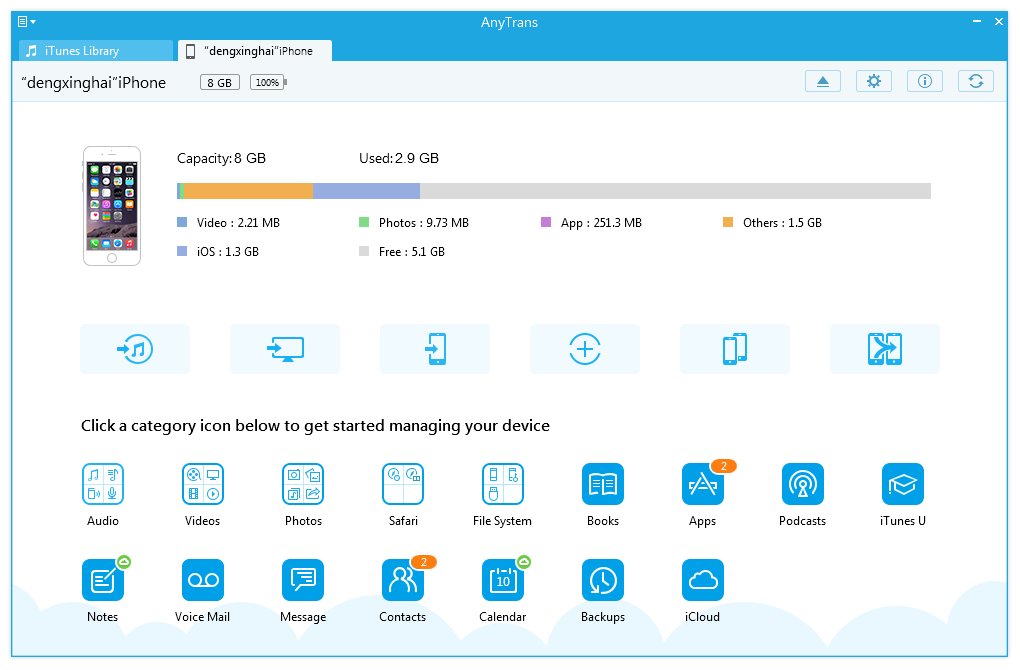
Task: Click the iPhone device thumbnail image
Action: 112,207
